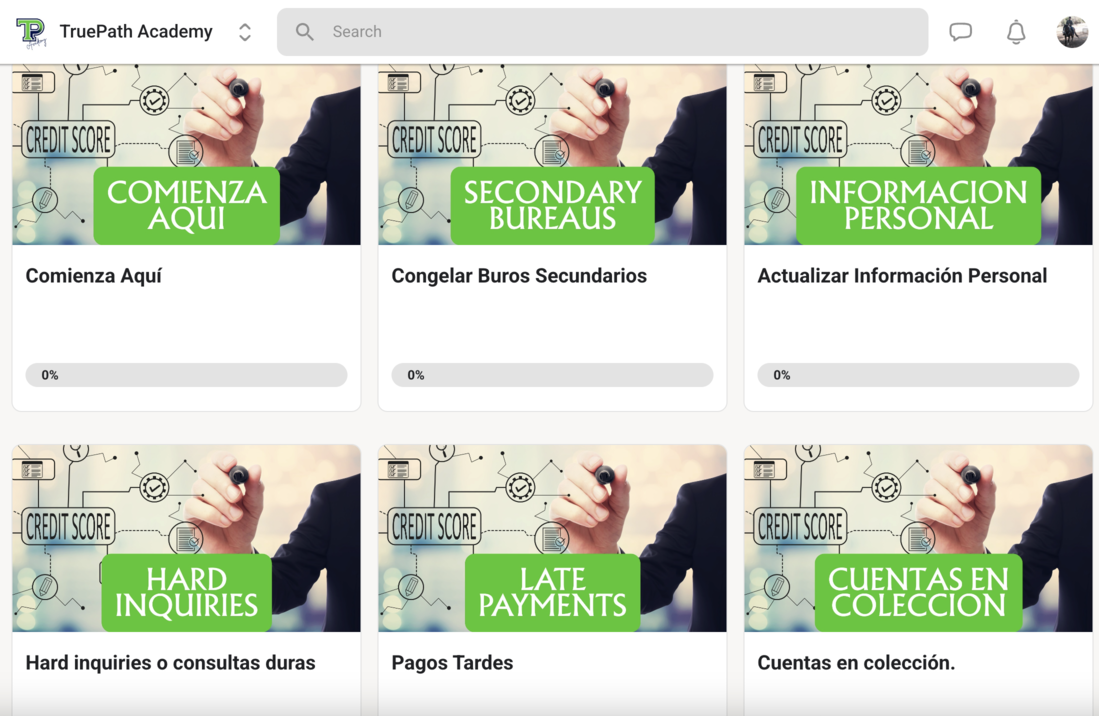Click the Actualizar Información Personal title
Screen dimensions: 1099x716
[x=902, y=276]
